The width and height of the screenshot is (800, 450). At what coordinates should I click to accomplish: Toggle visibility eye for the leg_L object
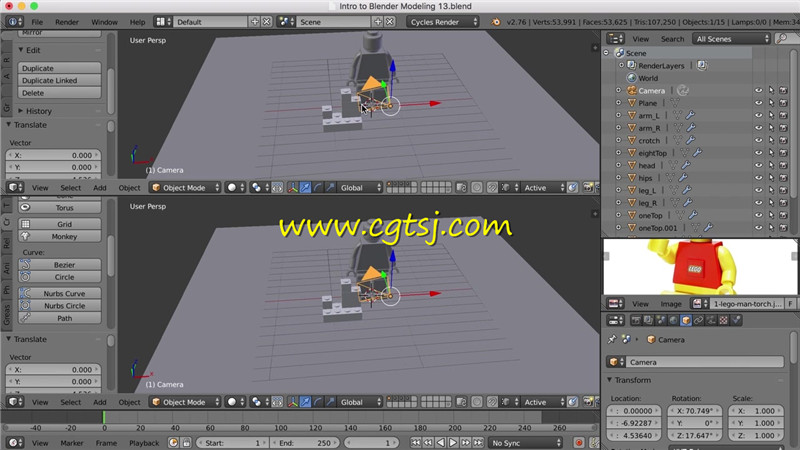click(x=759, y=190)
